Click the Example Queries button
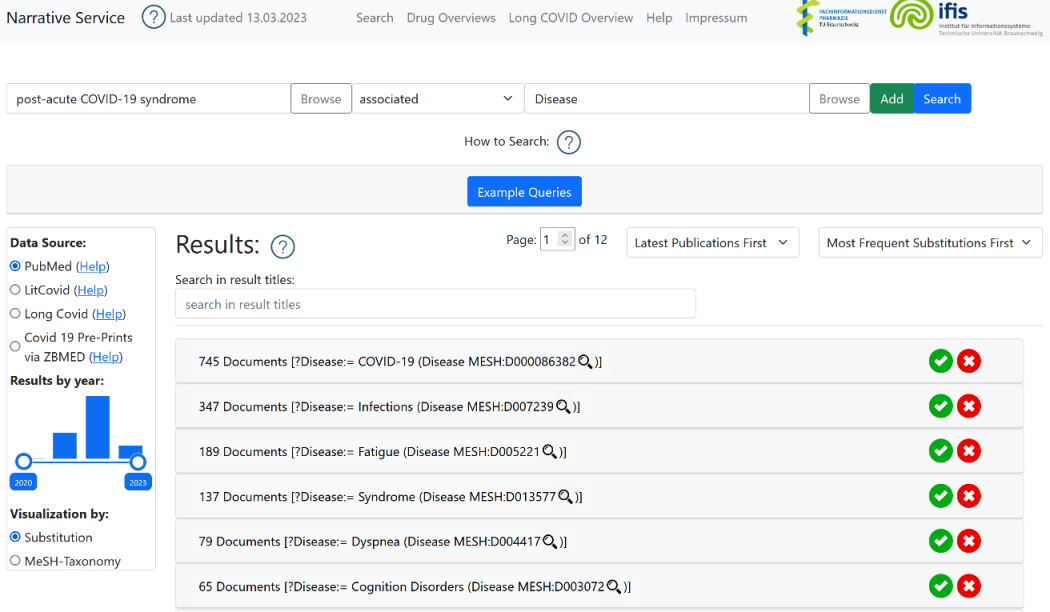Image resolution: width=1050 pixels, height=612 pixels. pyautogui.click(x=524, y=192)
